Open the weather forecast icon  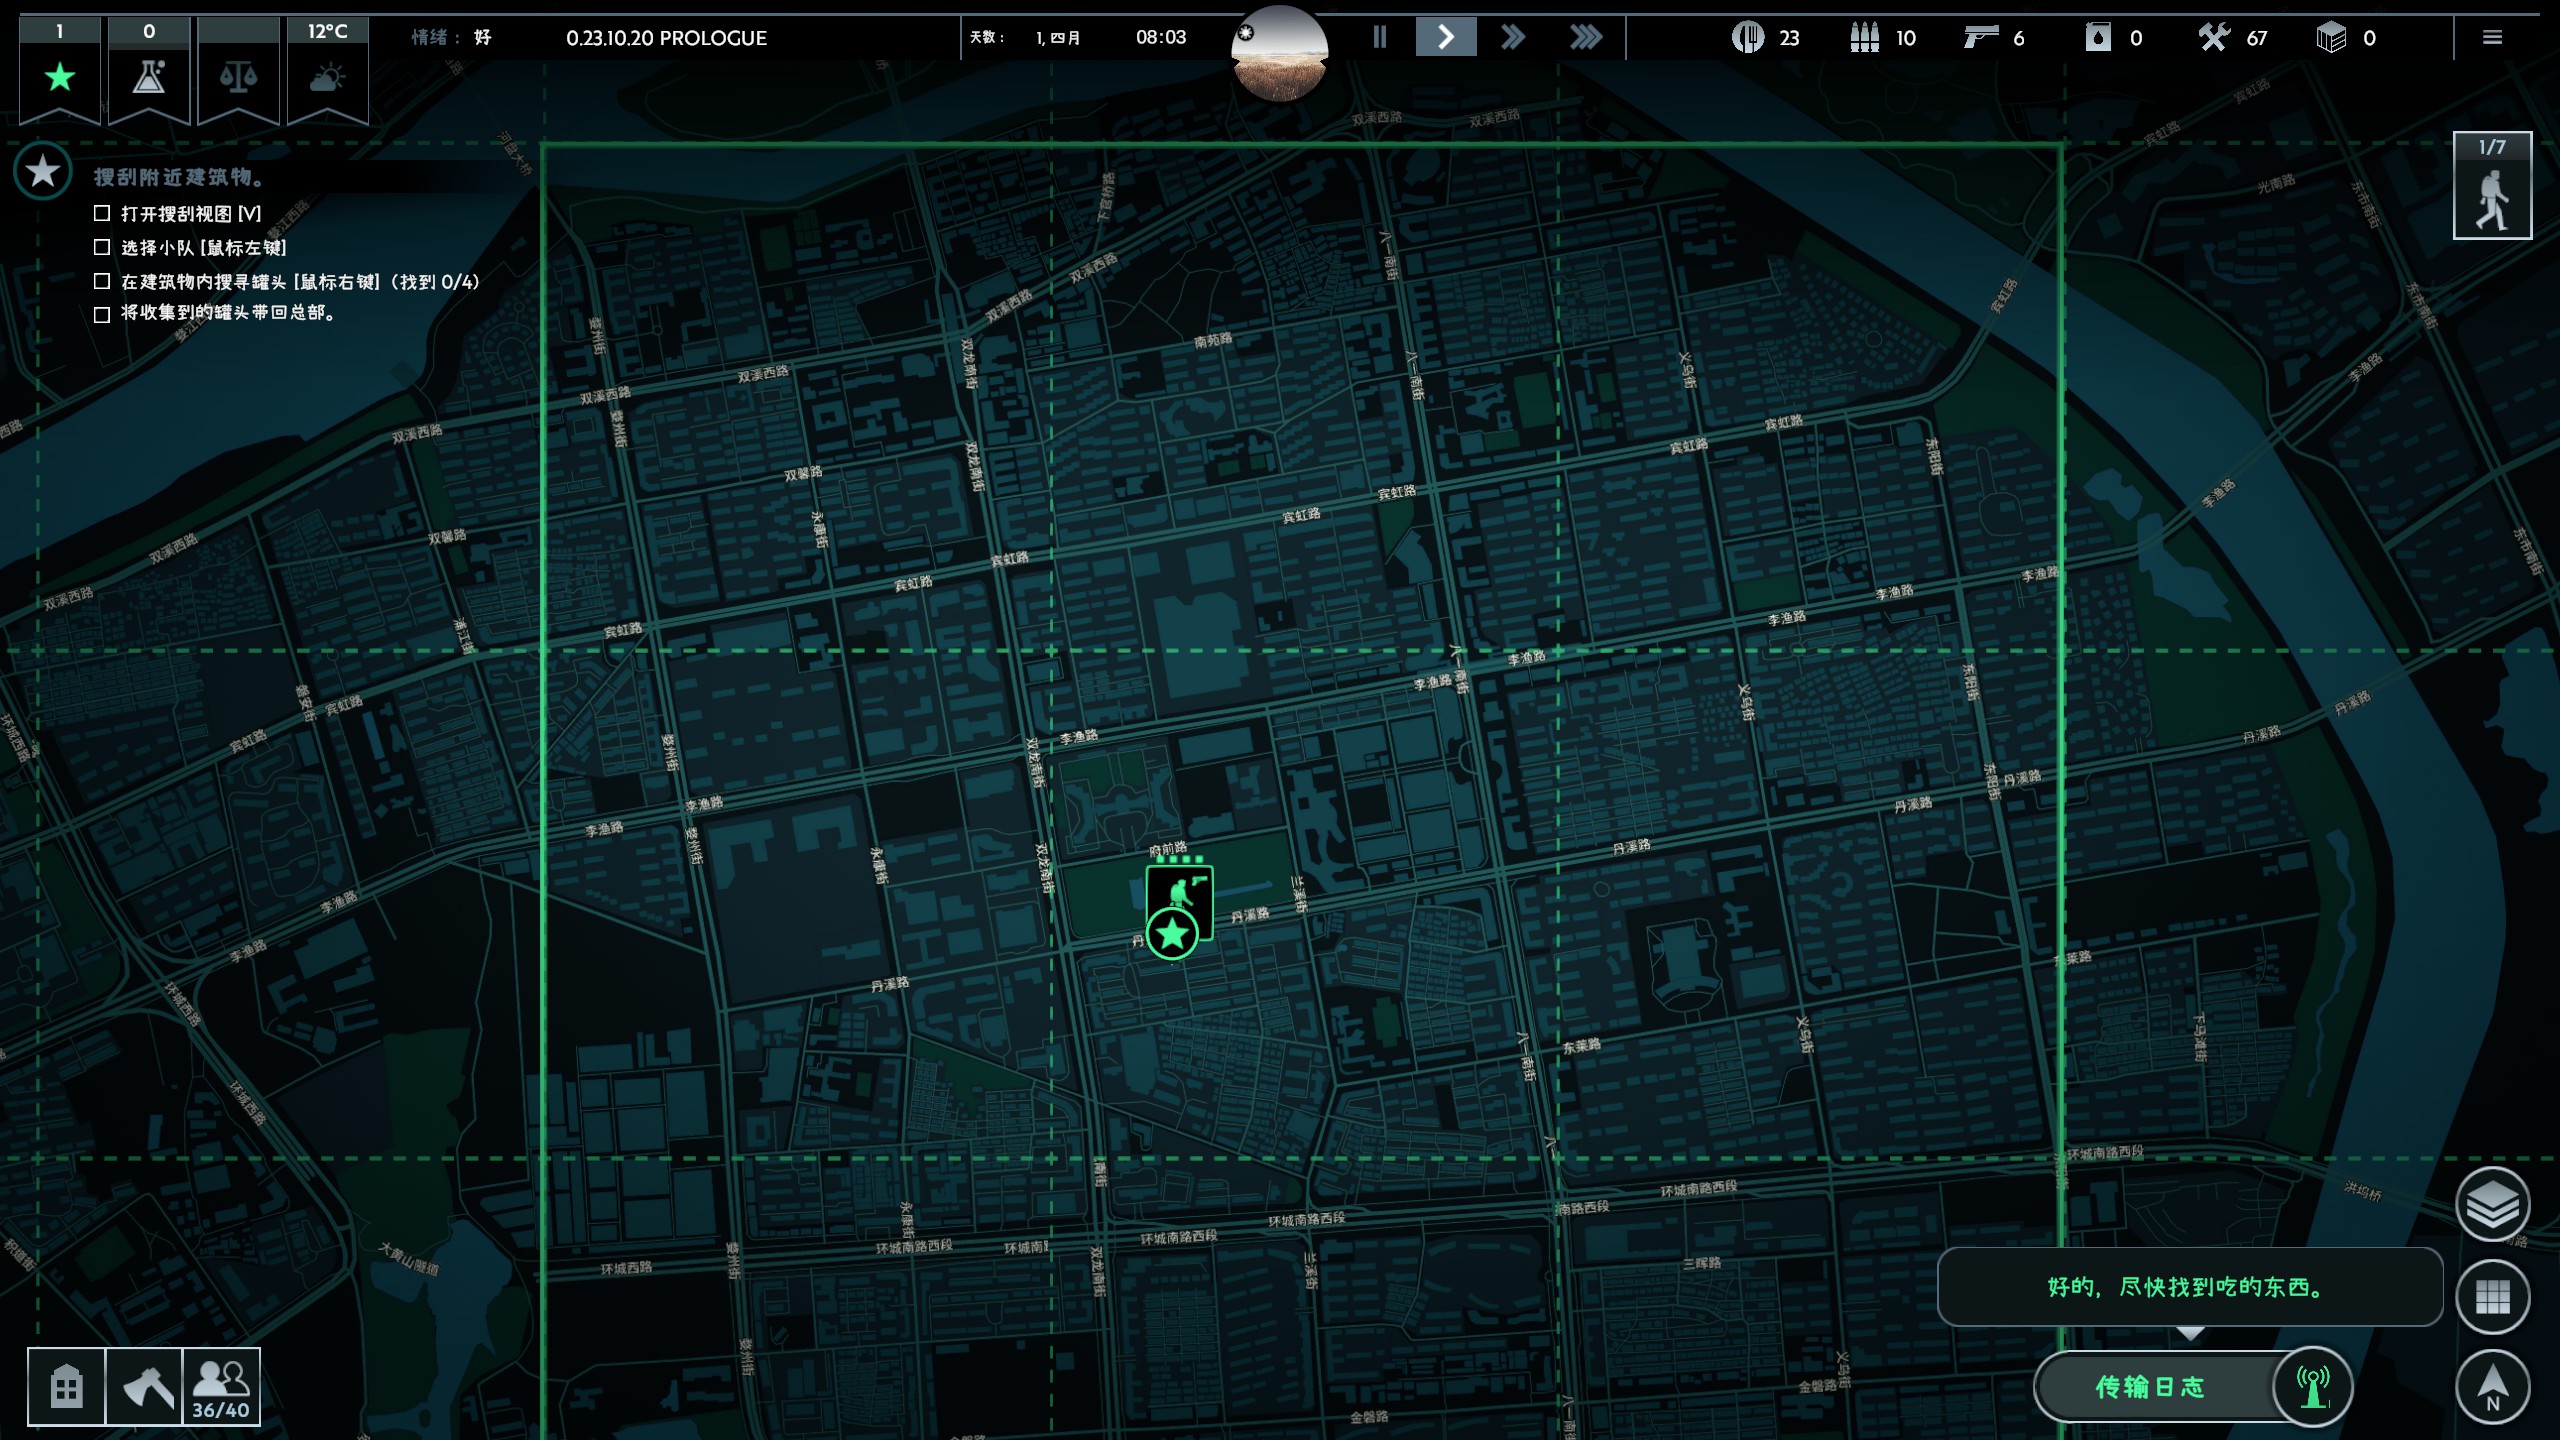tap(327, 77)
